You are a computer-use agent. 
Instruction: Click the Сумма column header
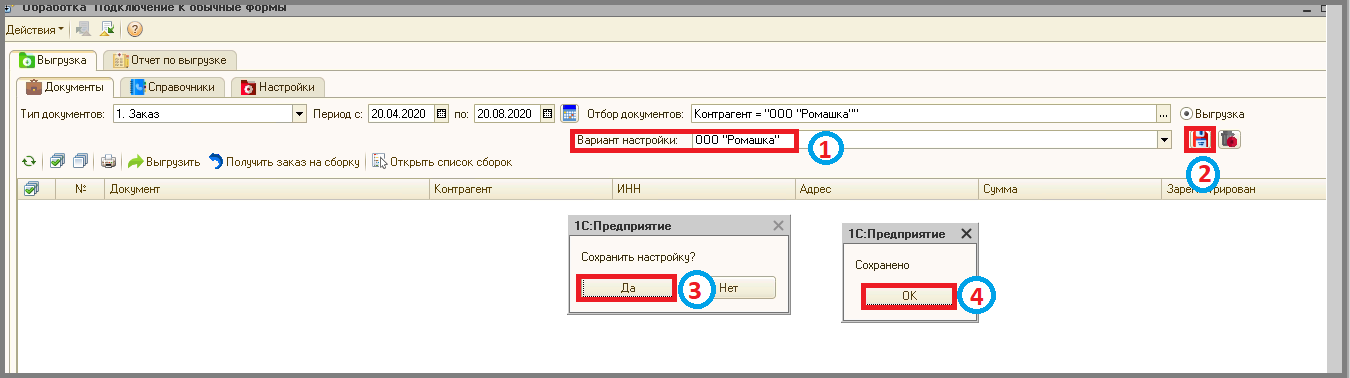tap(1070, 188)
